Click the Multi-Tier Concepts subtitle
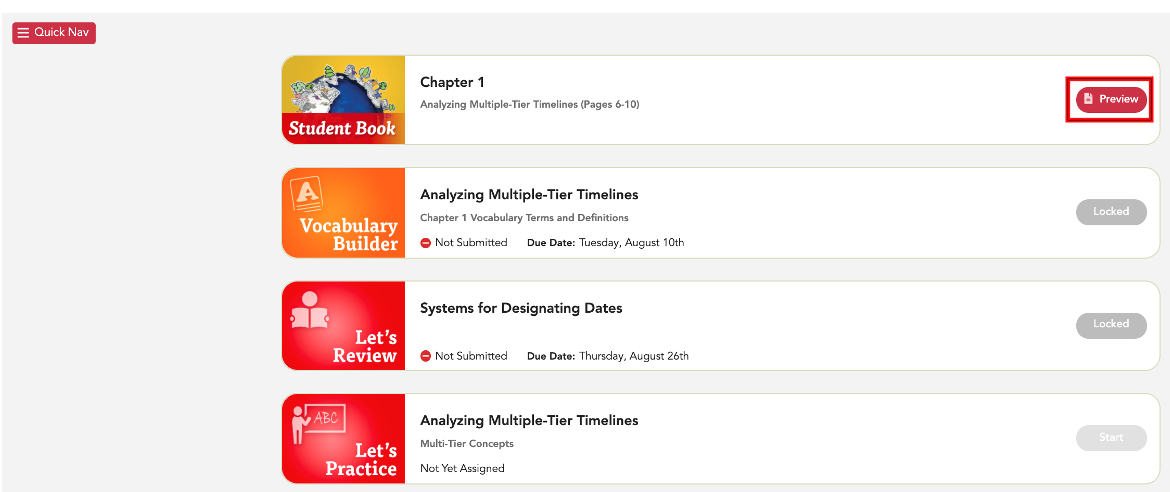This screenshot has height=492, width=1170. click(467, 443)
